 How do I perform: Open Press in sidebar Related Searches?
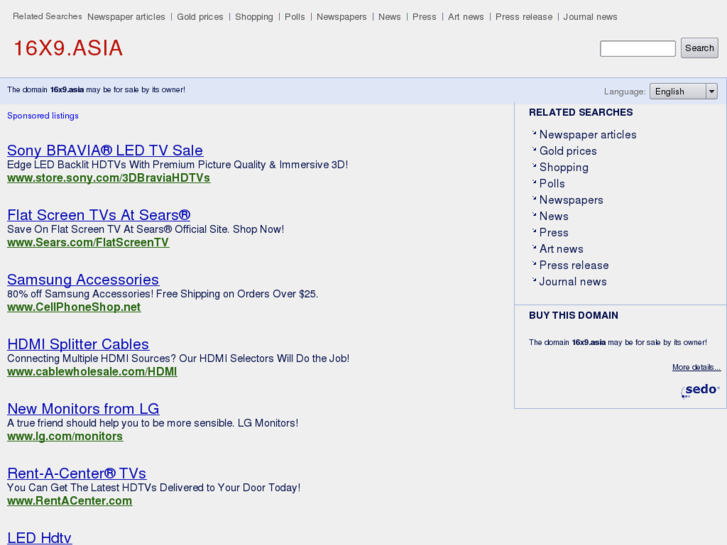click(554, 232)
